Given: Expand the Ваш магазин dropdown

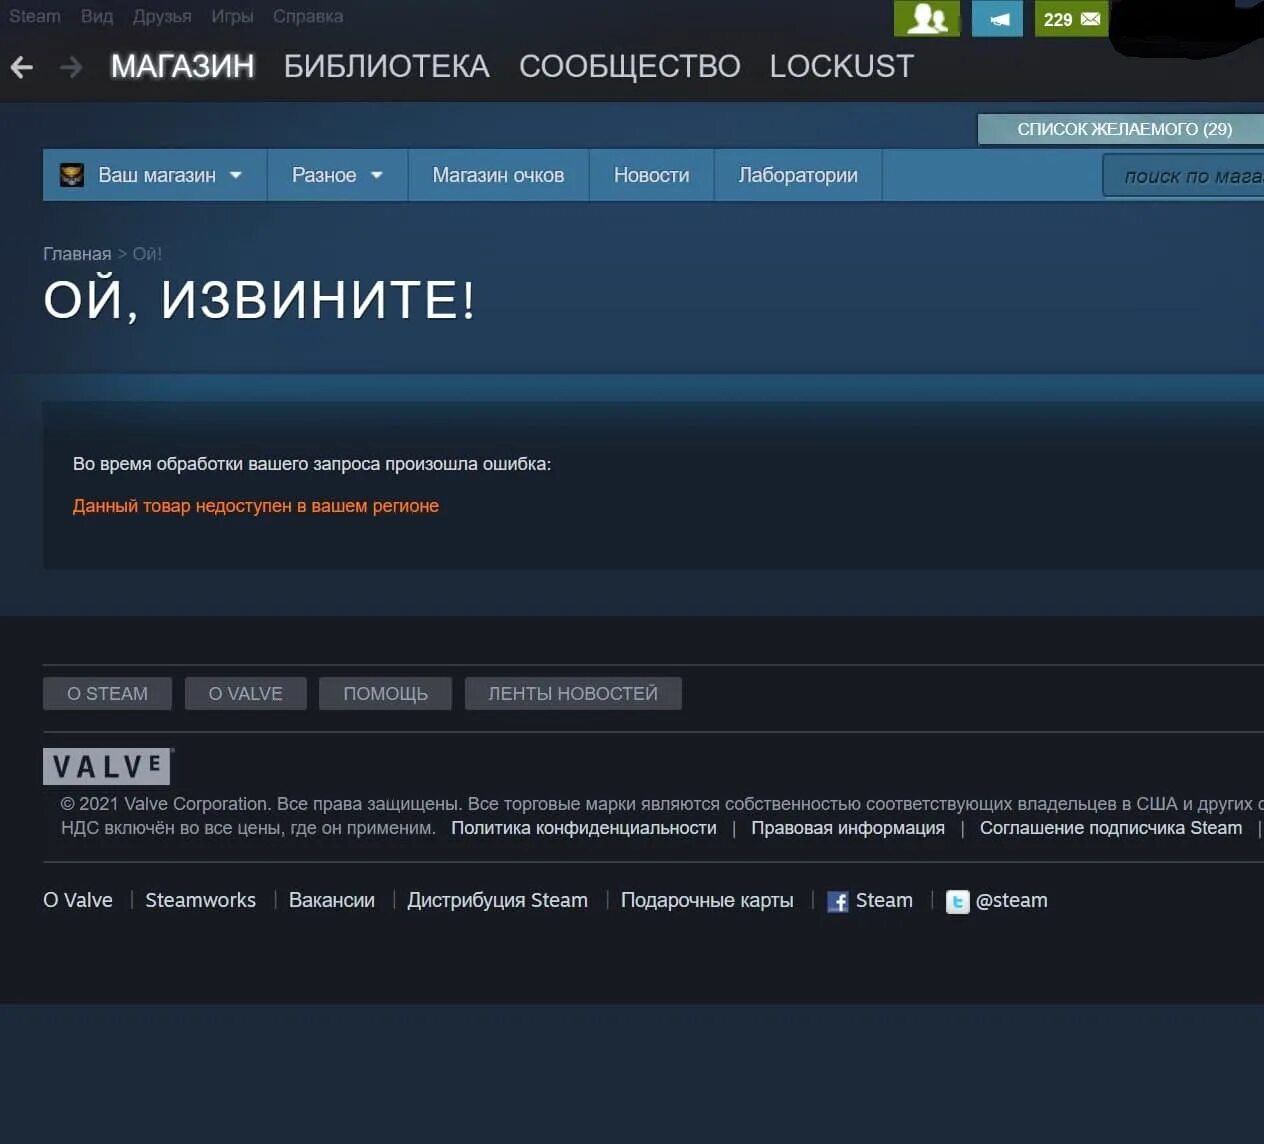Looking at the screenshot, I should tap(155, 175).
